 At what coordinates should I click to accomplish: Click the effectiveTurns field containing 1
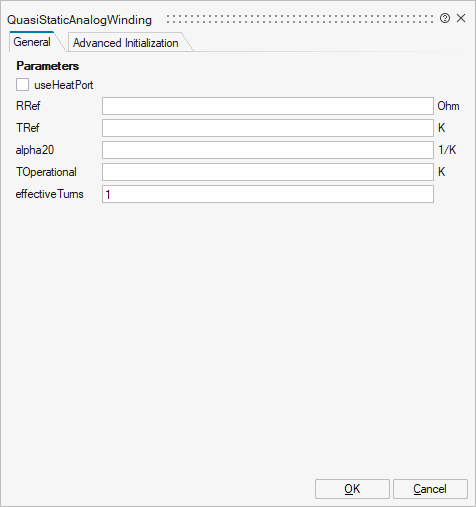268,194
